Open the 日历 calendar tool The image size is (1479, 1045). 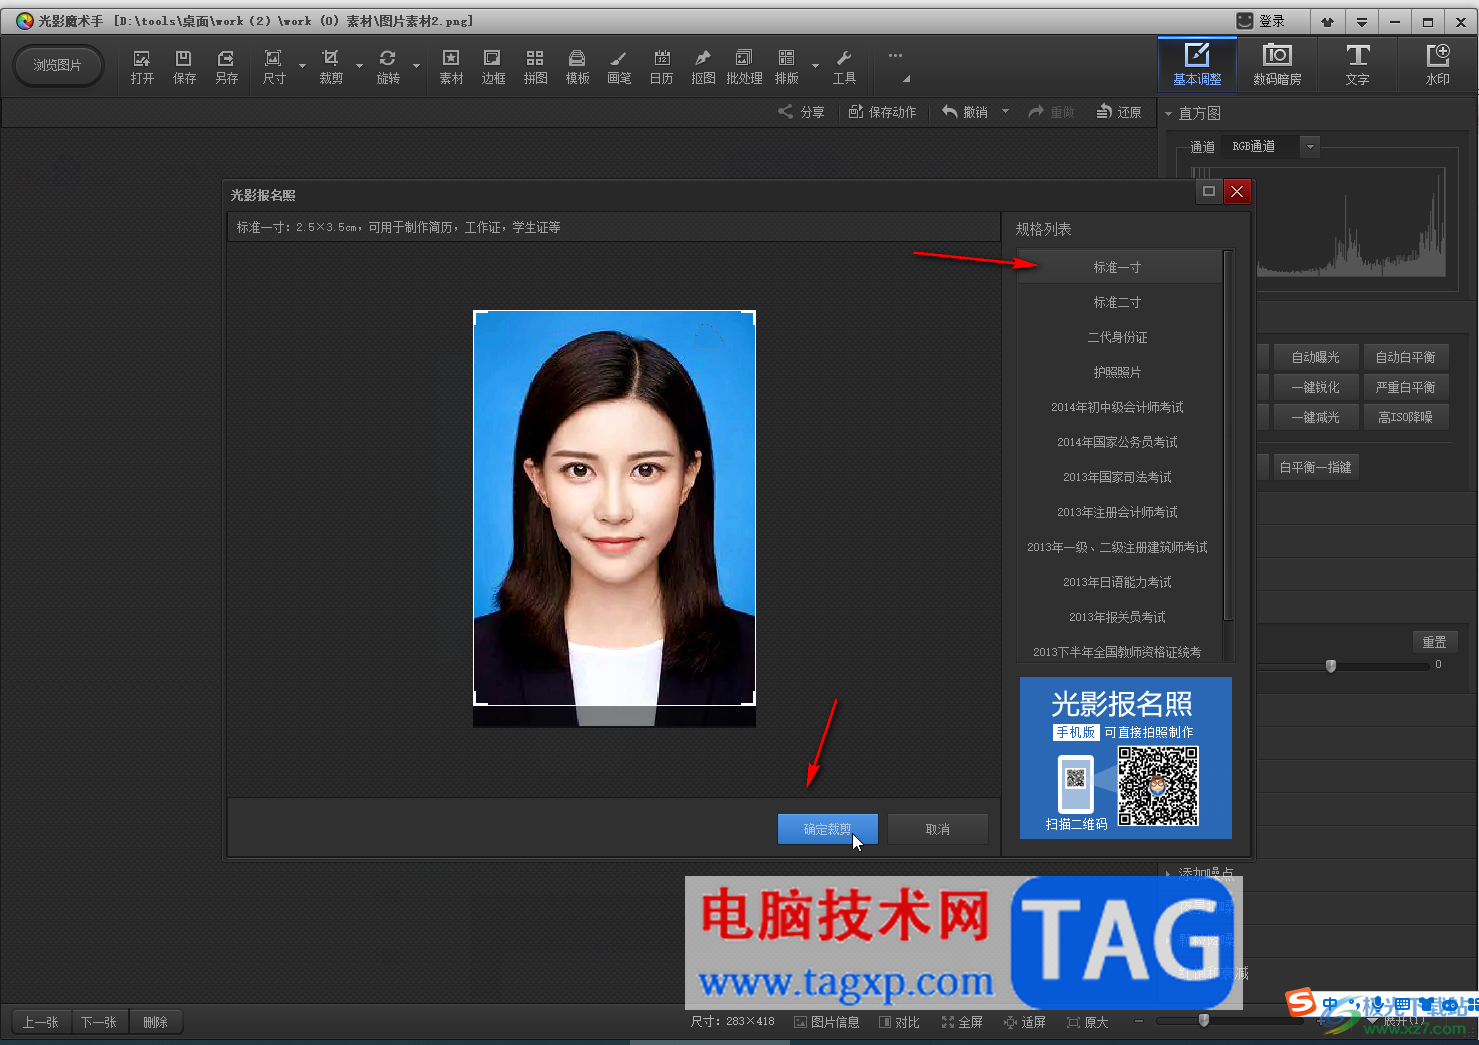coord(661,67)
